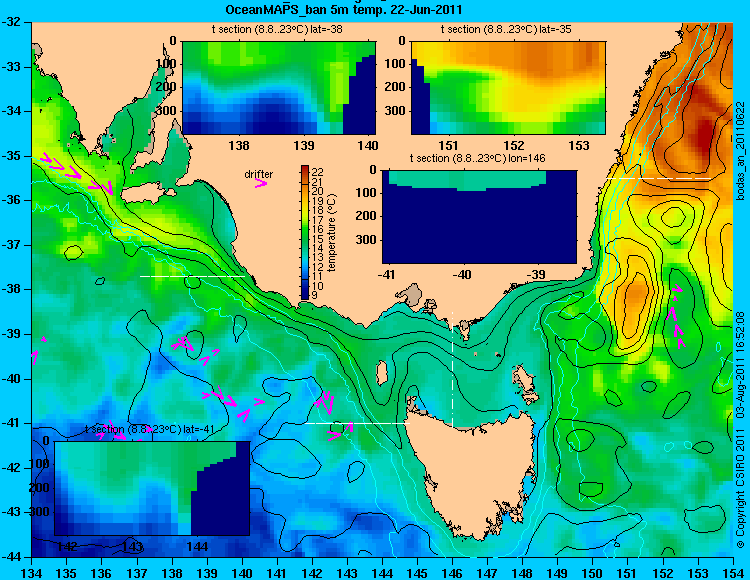
Task: Select the 9 tick on the color bar
Action: click(314, 295)
